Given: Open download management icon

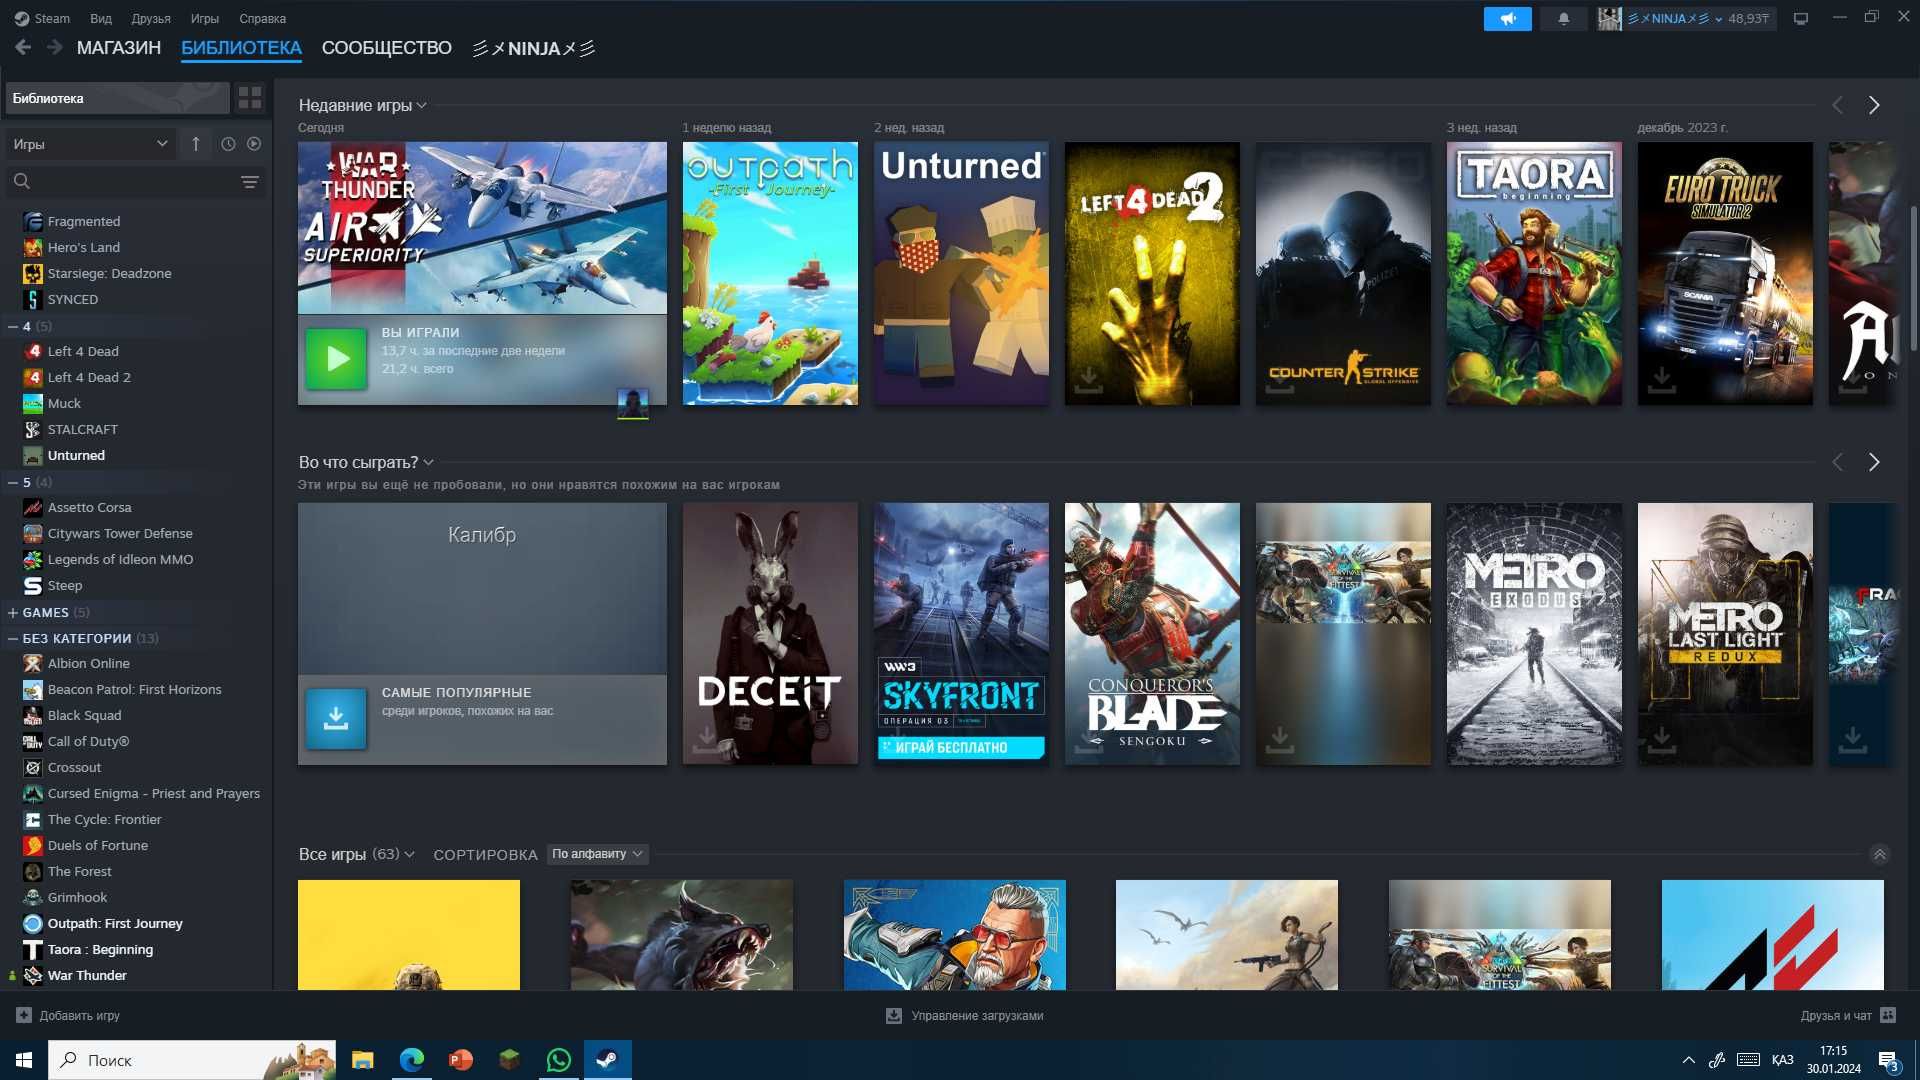Looking at the screenshot, I should tap(894, 1015).
